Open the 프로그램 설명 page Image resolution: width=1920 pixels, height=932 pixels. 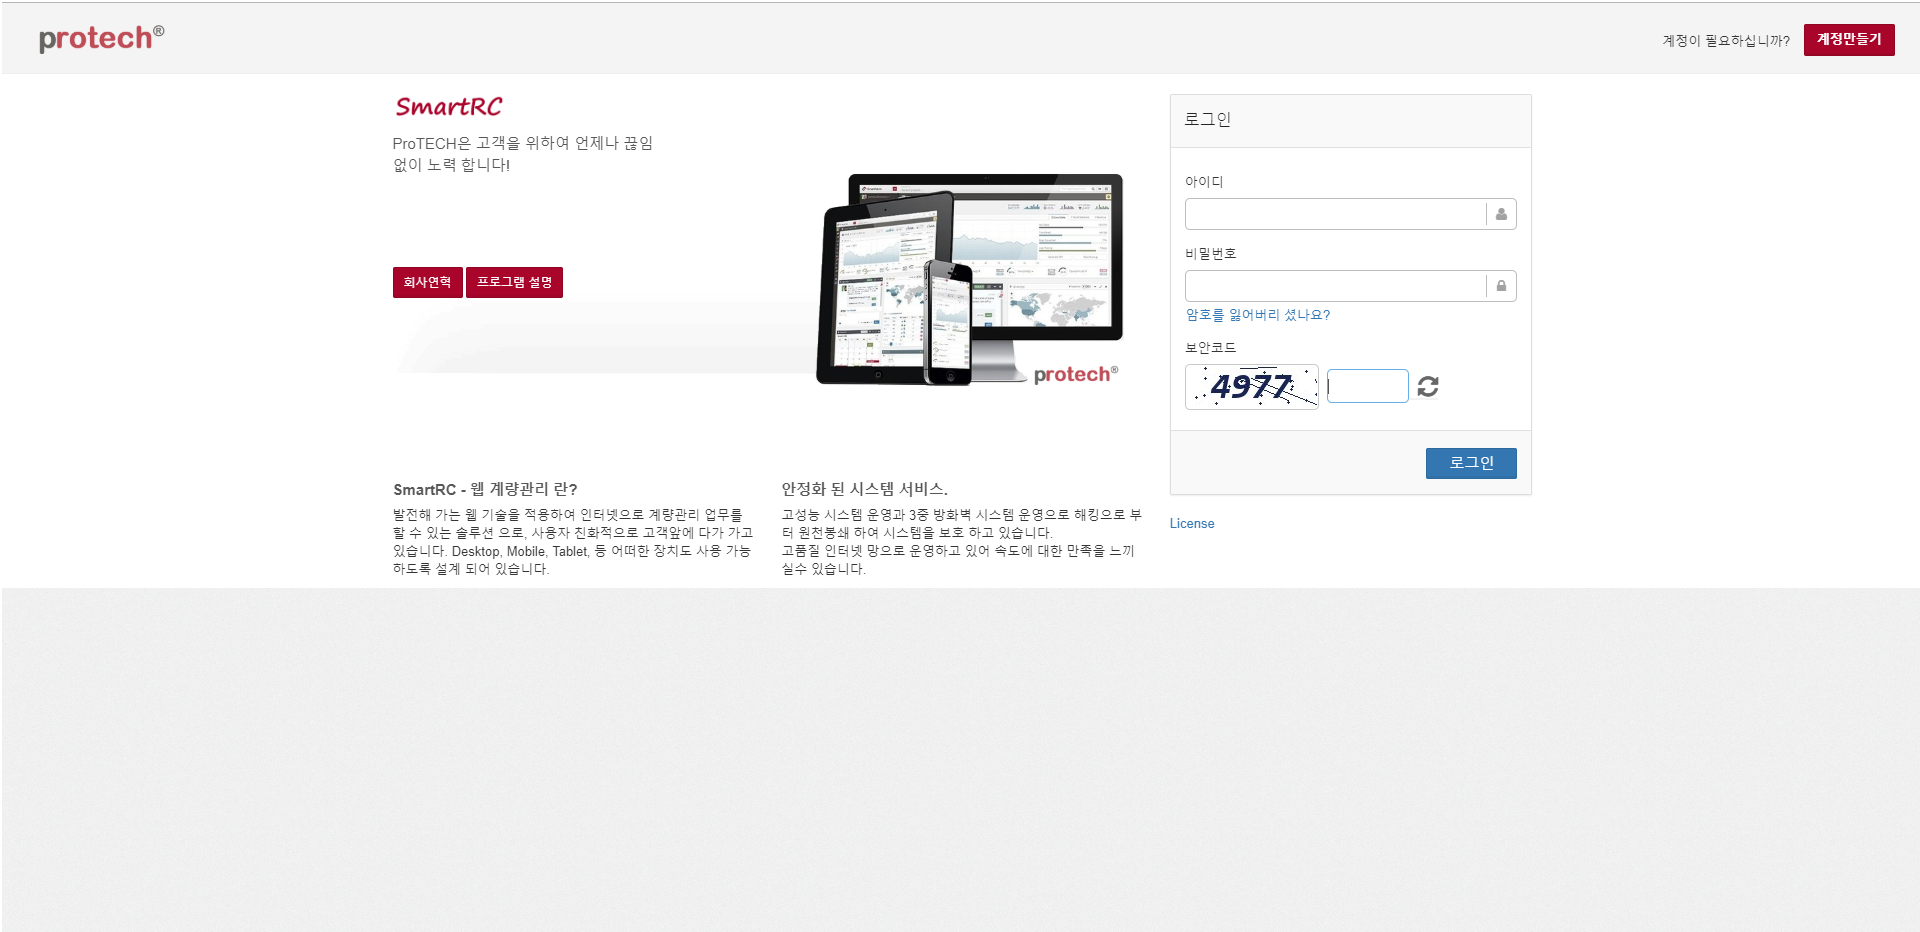pos(514,283)
